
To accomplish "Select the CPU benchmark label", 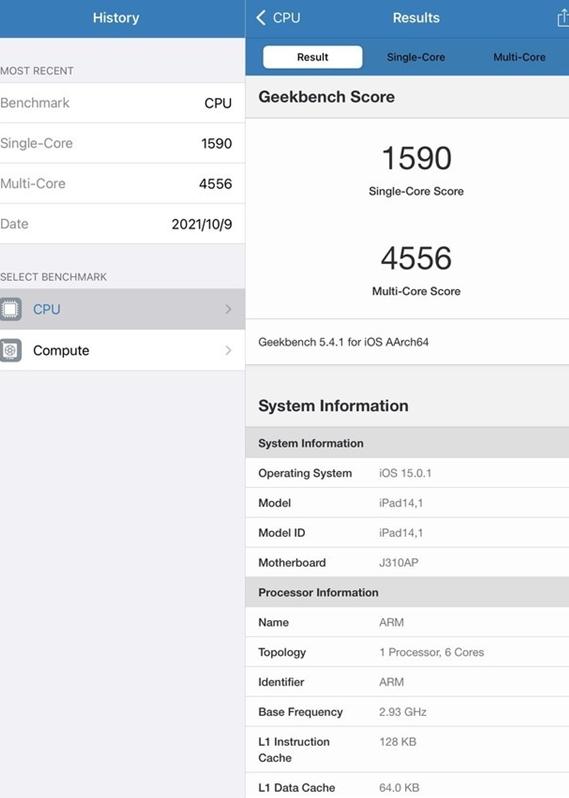I will click(x=47, y=309).
